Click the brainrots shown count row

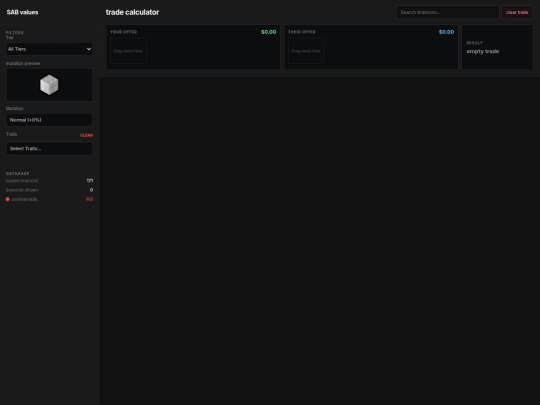point(49,190)
